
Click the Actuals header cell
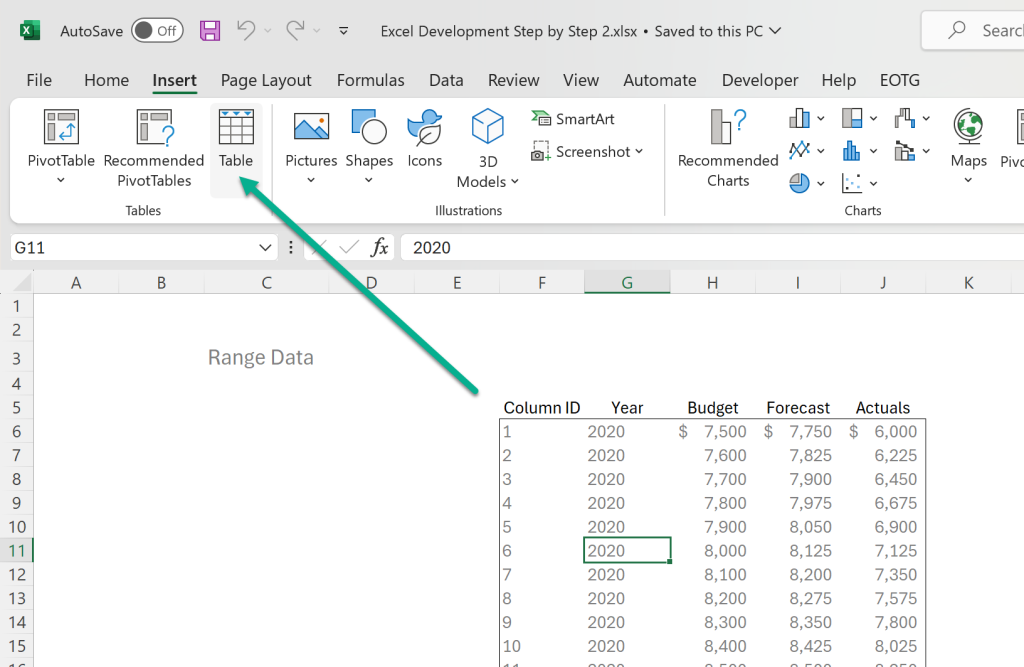pos(883,408)
